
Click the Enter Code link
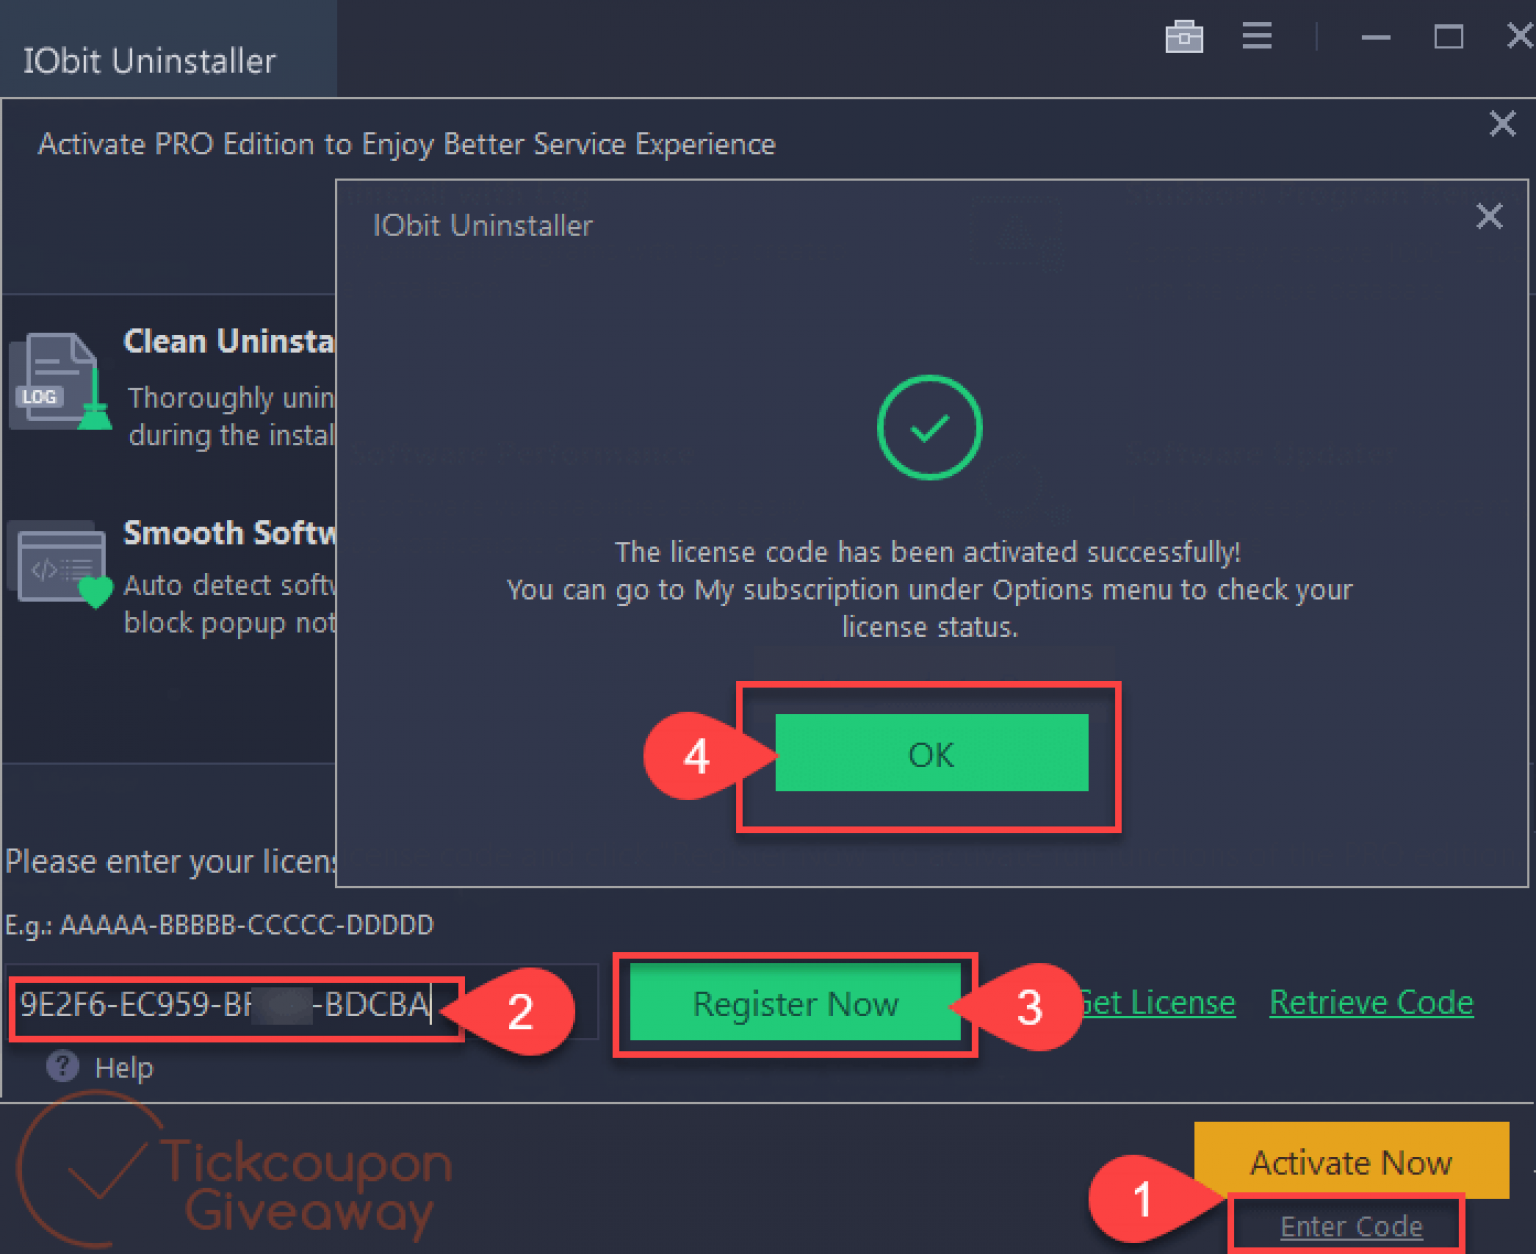click(1351, 1226)
